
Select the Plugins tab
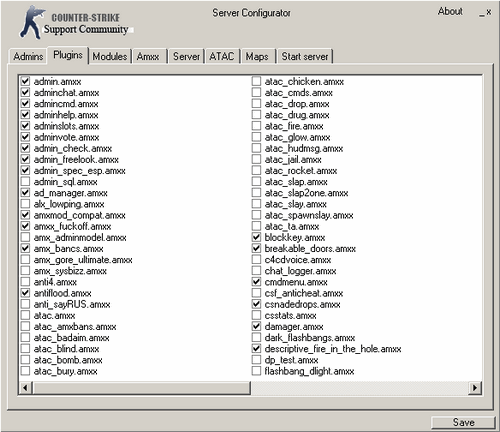(68, 55)
